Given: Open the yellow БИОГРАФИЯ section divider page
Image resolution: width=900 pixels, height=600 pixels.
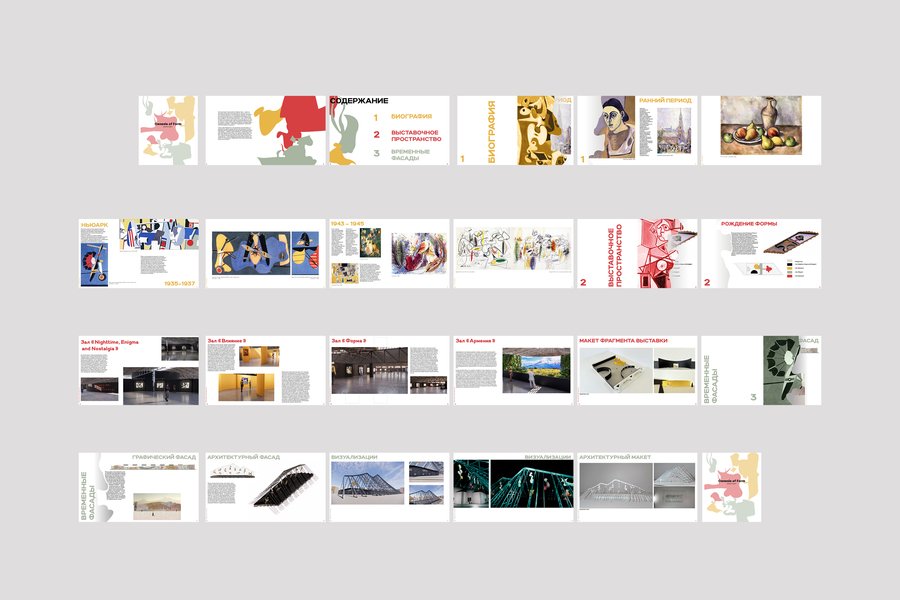Looking at the screenshot, I should click(x=515, y=130).
